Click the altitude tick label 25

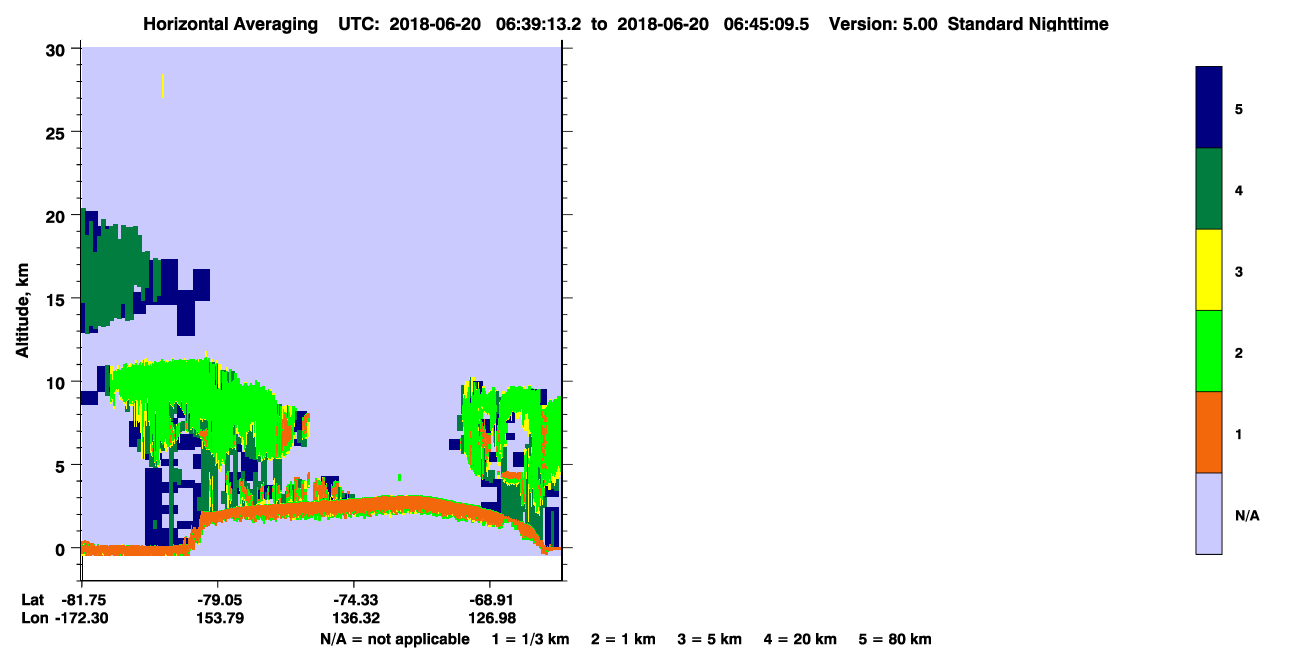point(58,132)
